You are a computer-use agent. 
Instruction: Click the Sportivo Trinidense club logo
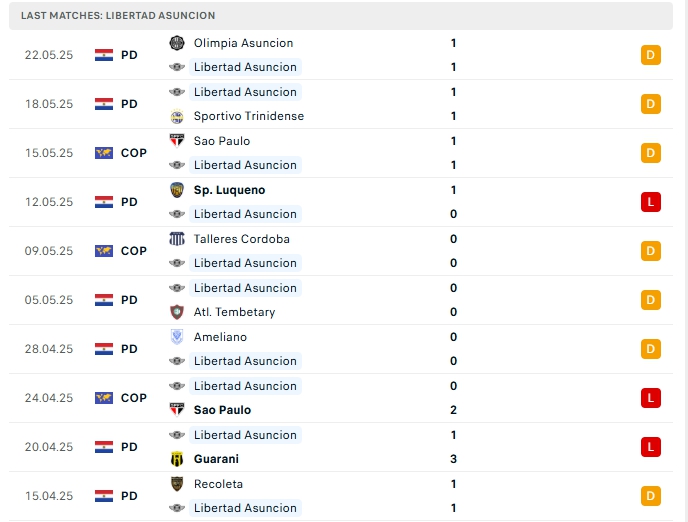click(177, 116)
